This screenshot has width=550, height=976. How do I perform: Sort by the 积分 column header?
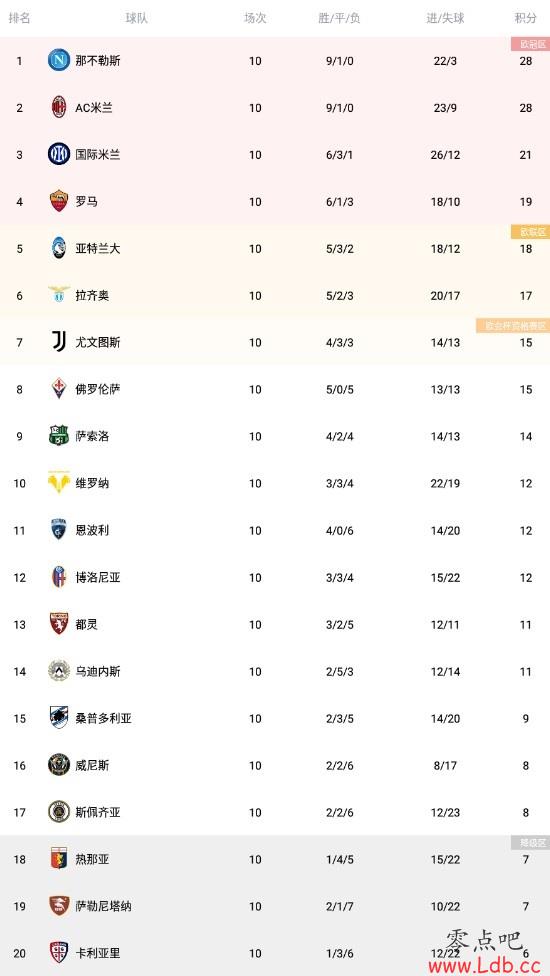click(x=526, y=18)
